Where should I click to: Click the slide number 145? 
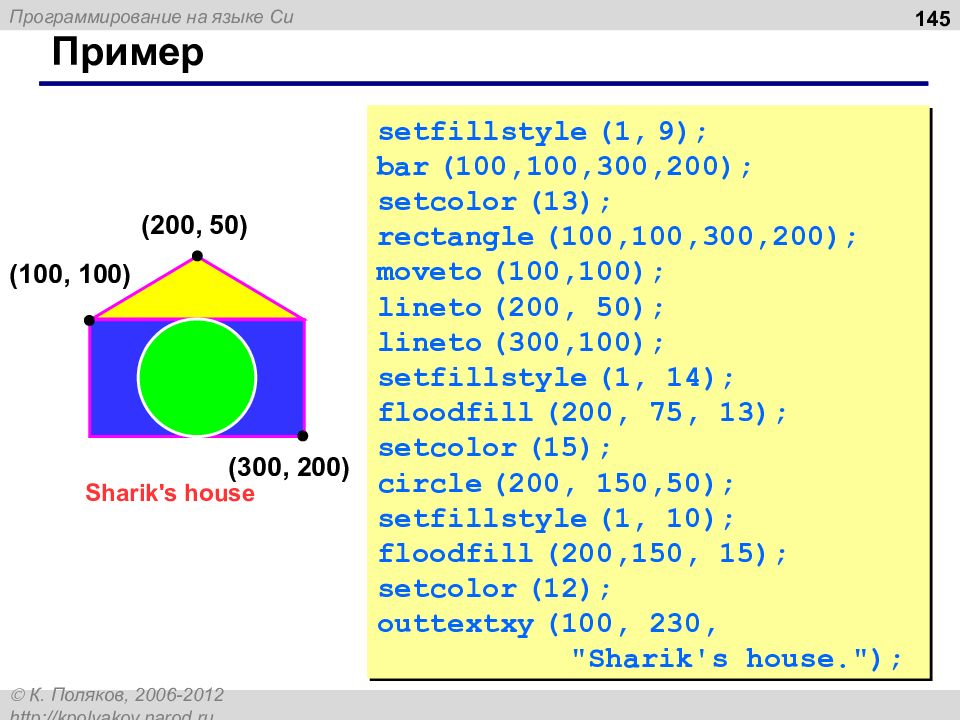932,19
